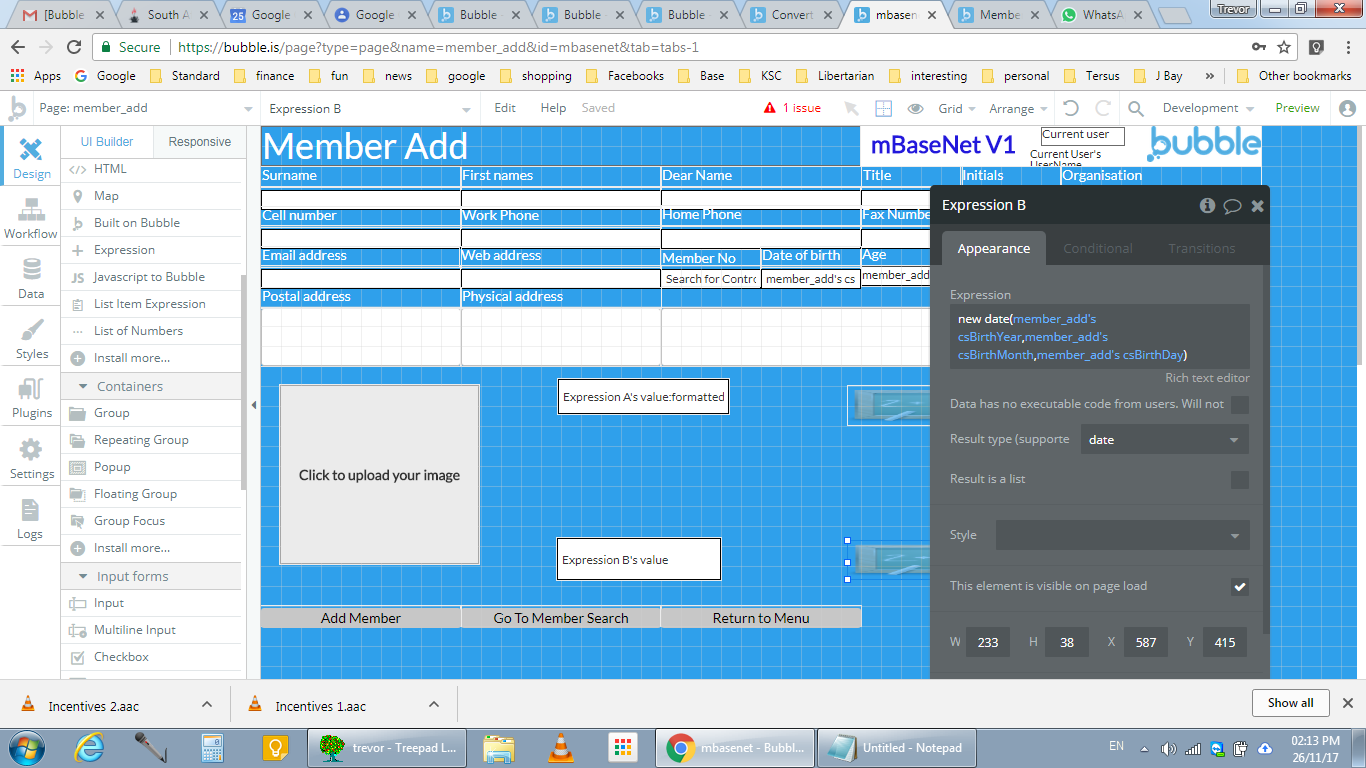Screen dimensions: 1366x768
Task: Click the Expression code text box
Action: coord(1099,337)
